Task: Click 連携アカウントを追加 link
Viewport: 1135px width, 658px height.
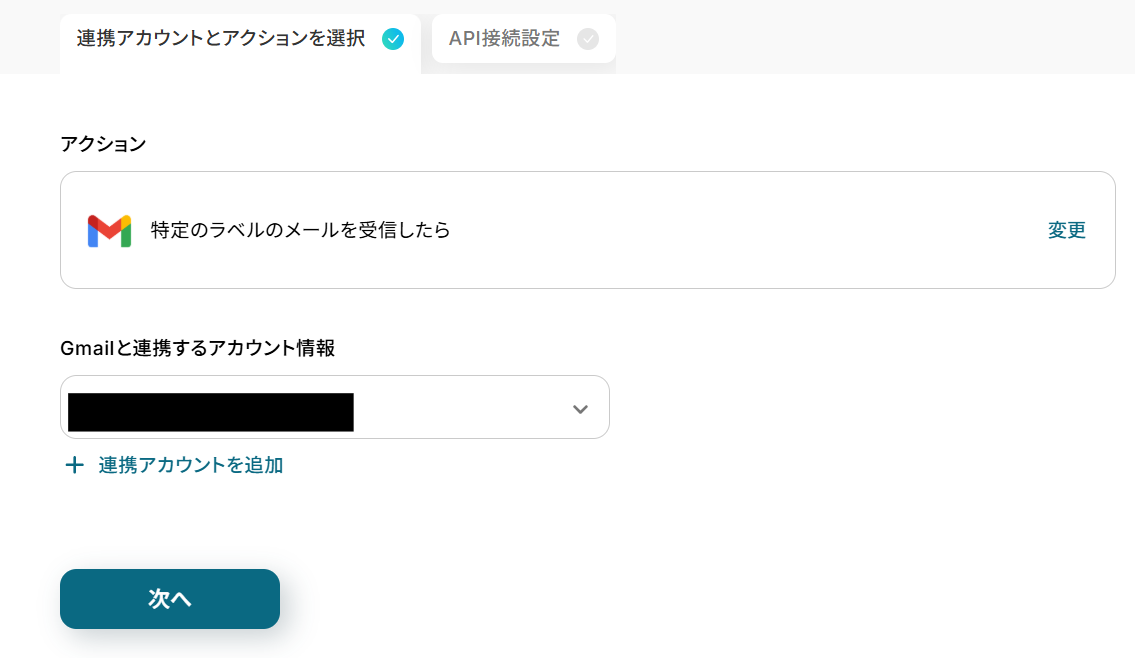Action: pyautogui.click(x=190, y=465)
